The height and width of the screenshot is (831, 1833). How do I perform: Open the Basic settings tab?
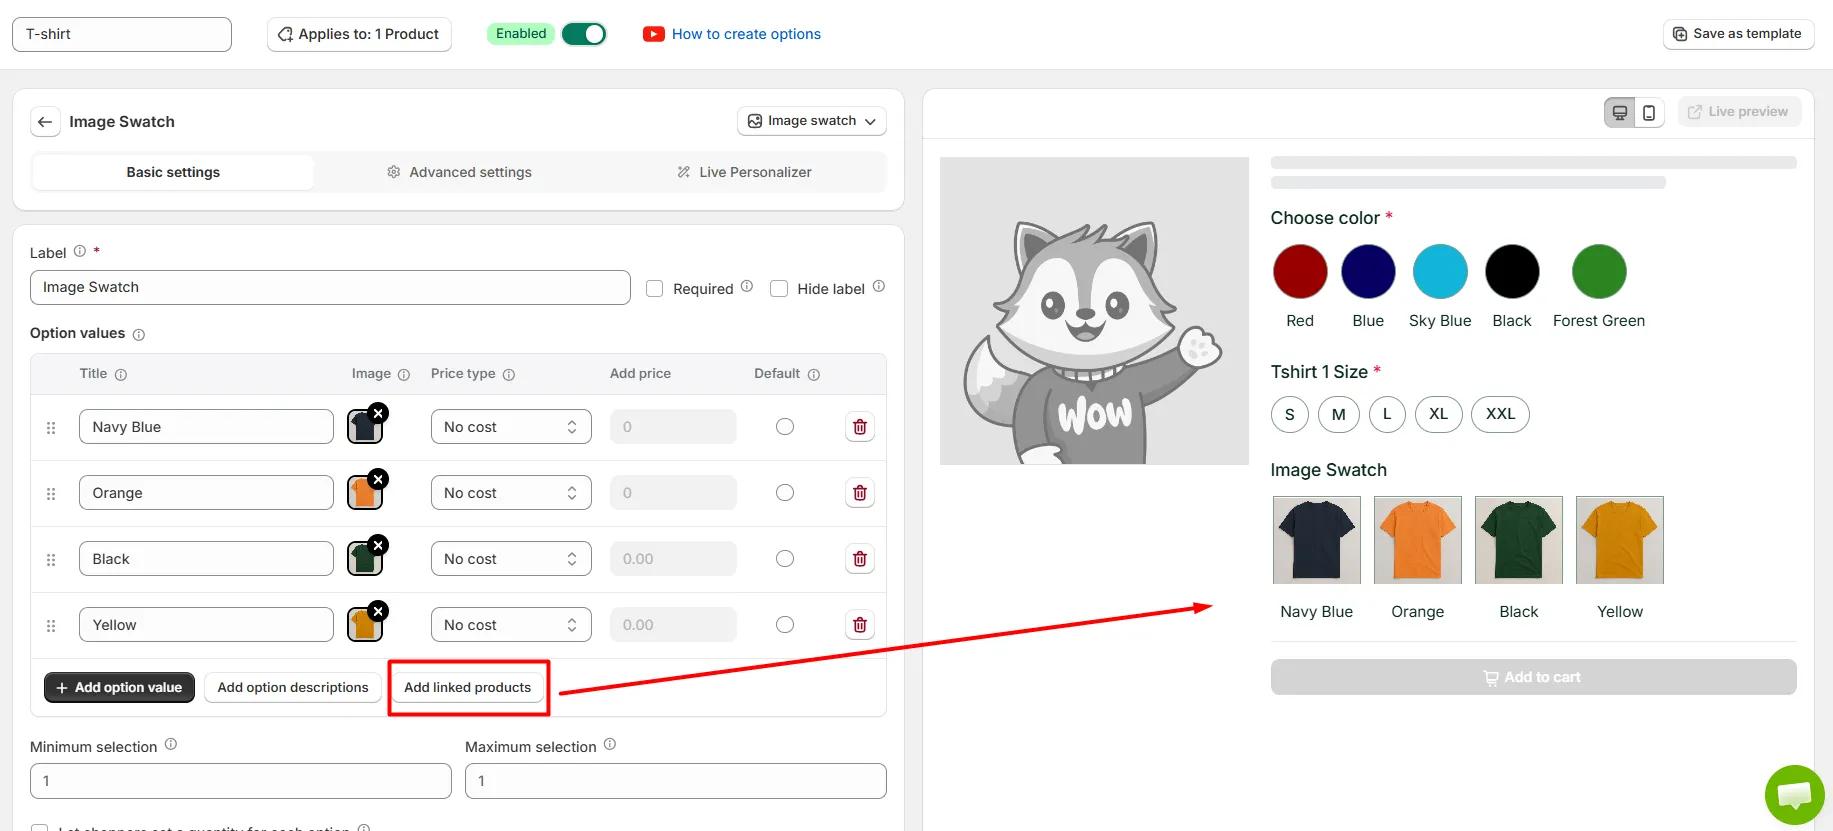(173, 172)
